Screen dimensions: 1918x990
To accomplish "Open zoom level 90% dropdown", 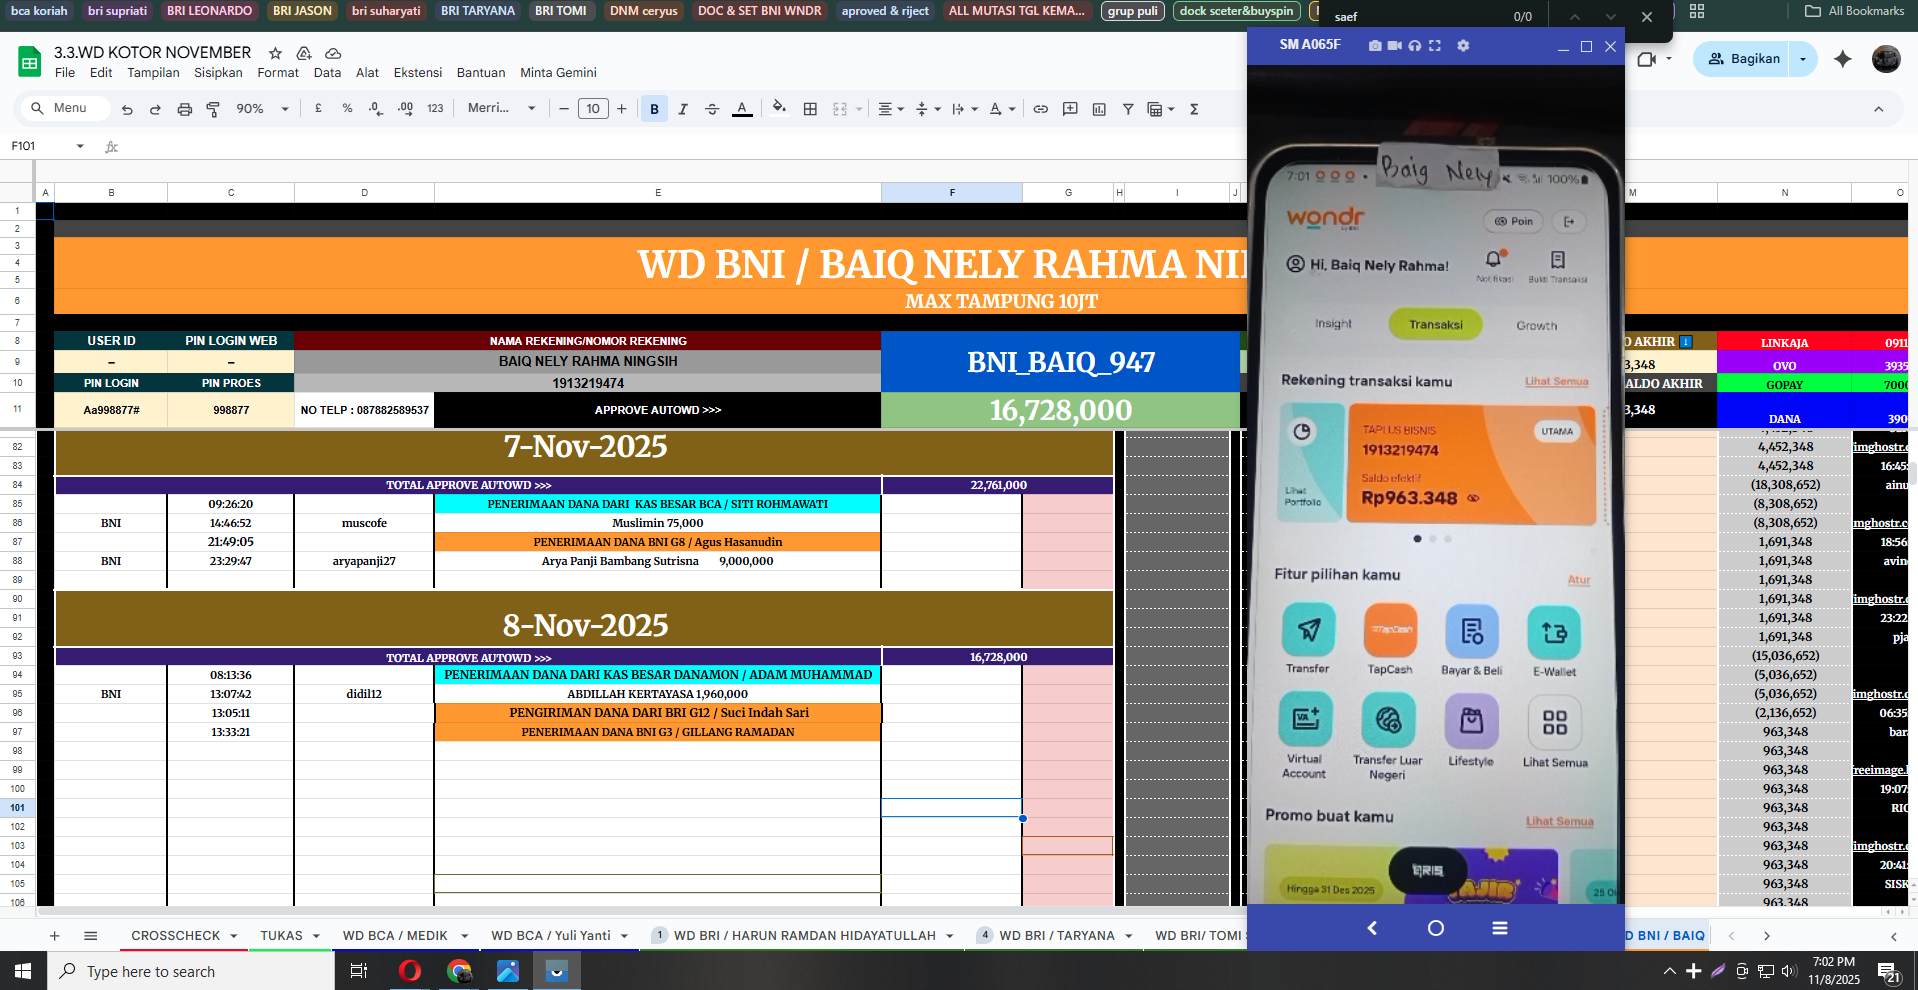I will [263, 109].
